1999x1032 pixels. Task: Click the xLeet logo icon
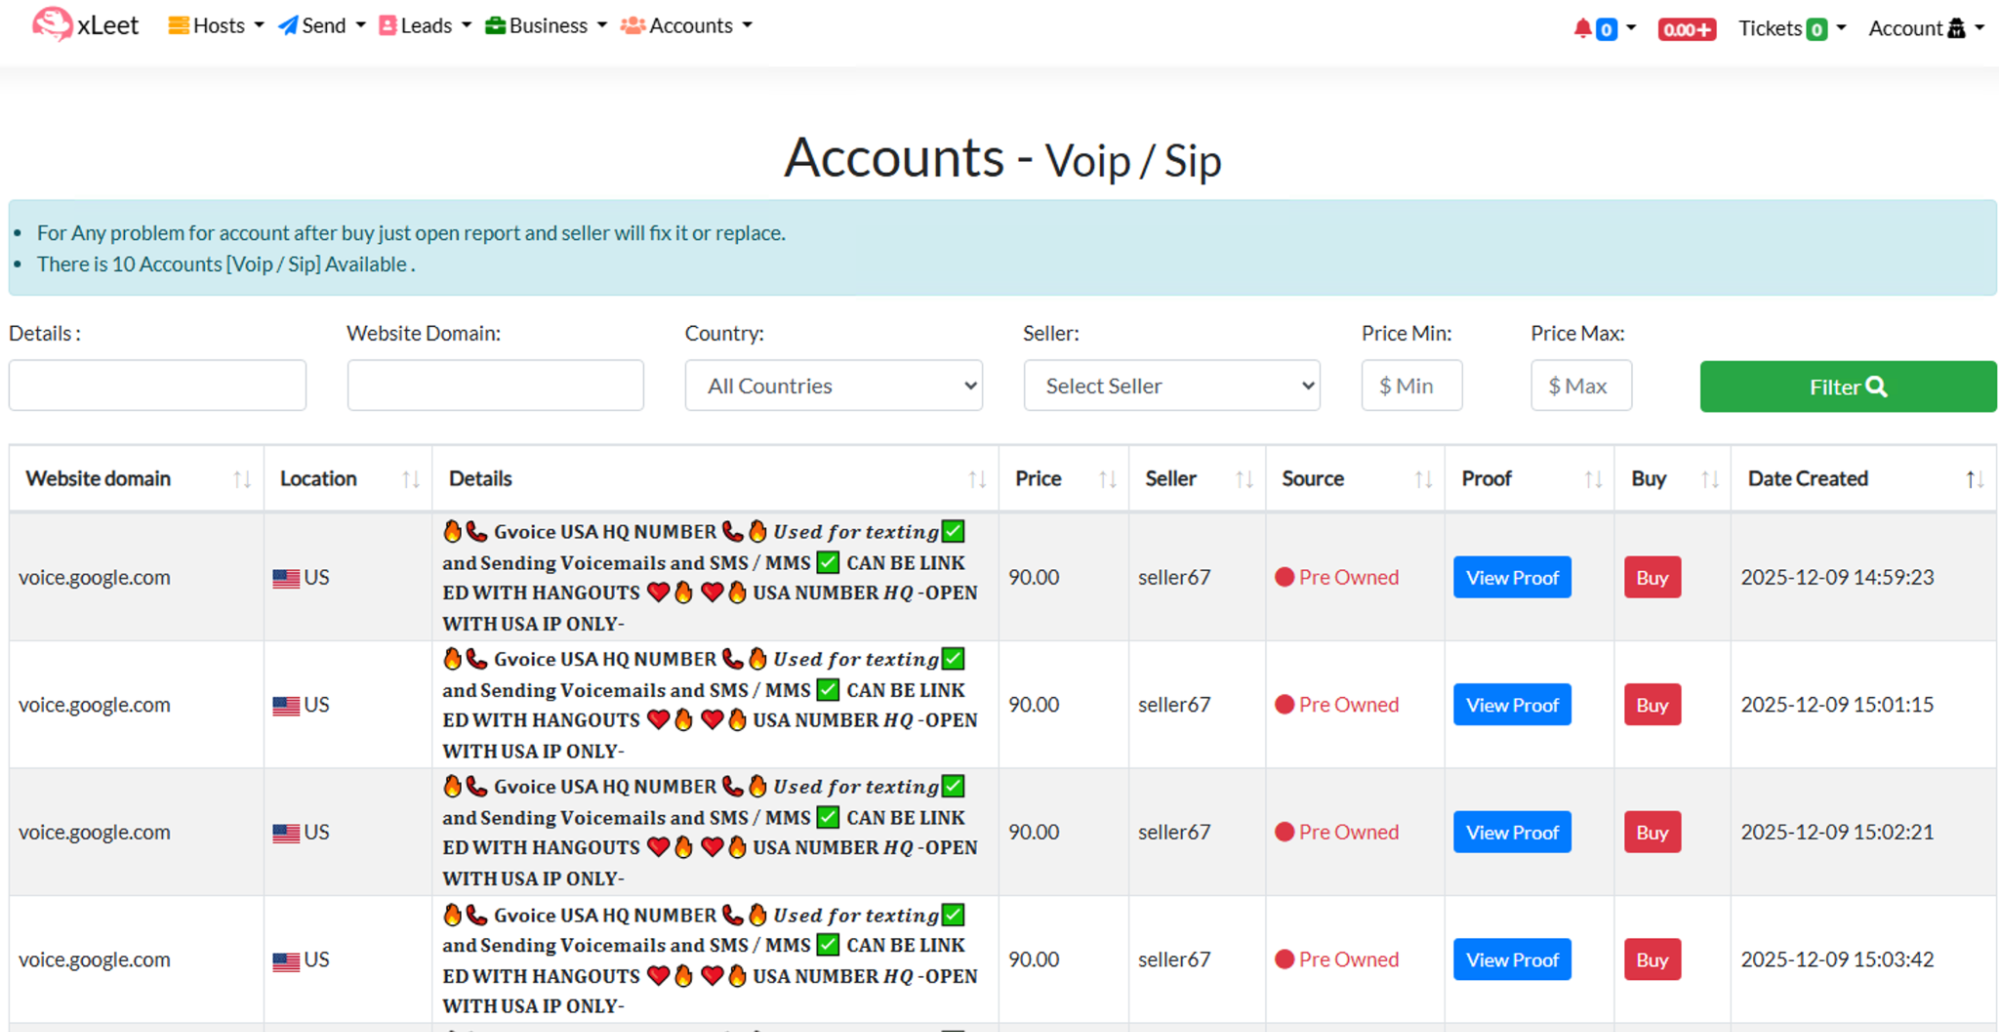coord(51,24)
